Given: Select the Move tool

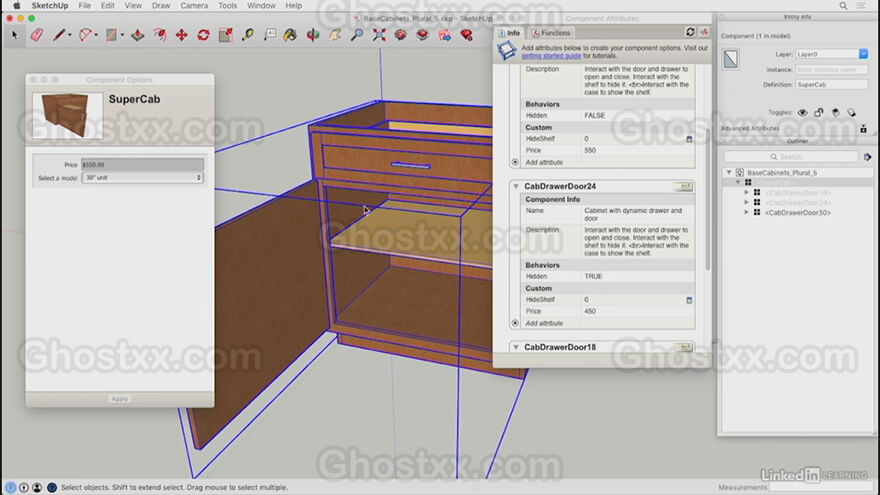Looking at the screenshot, I should (182, 35).
